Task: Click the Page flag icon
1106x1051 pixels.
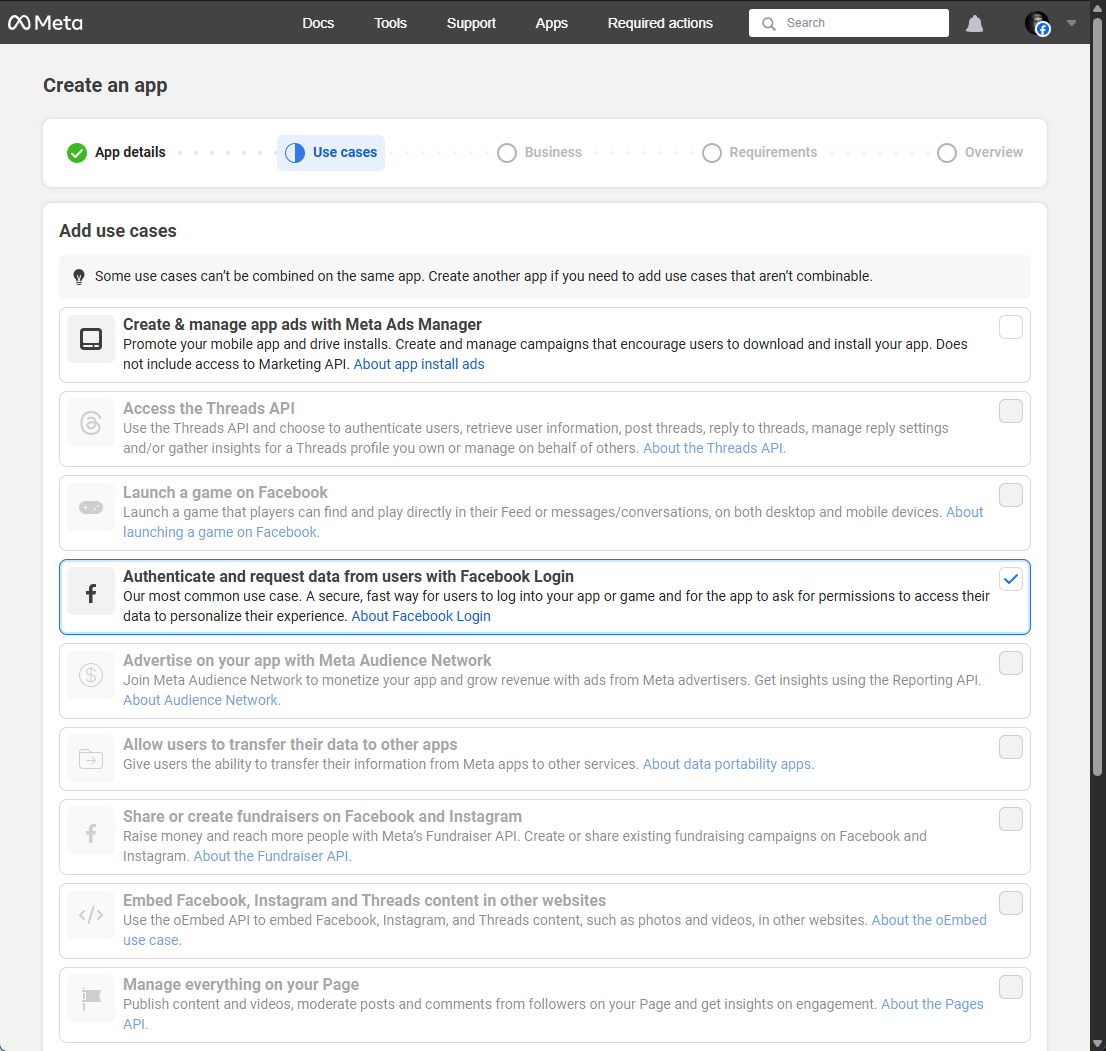Action: click(x=91, y=999)
